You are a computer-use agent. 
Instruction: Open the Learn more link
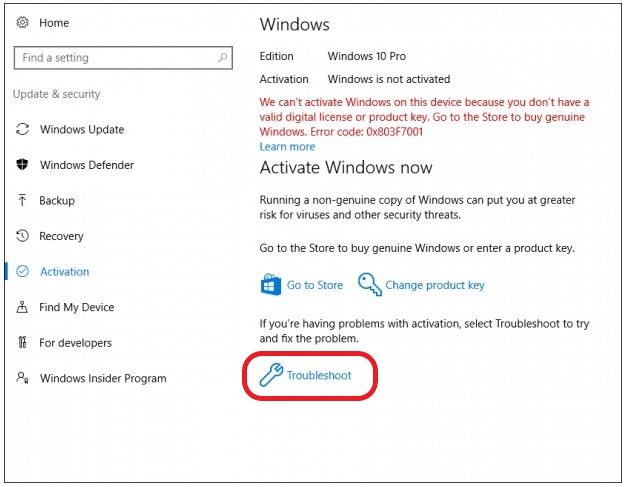(x=287, y=146)
